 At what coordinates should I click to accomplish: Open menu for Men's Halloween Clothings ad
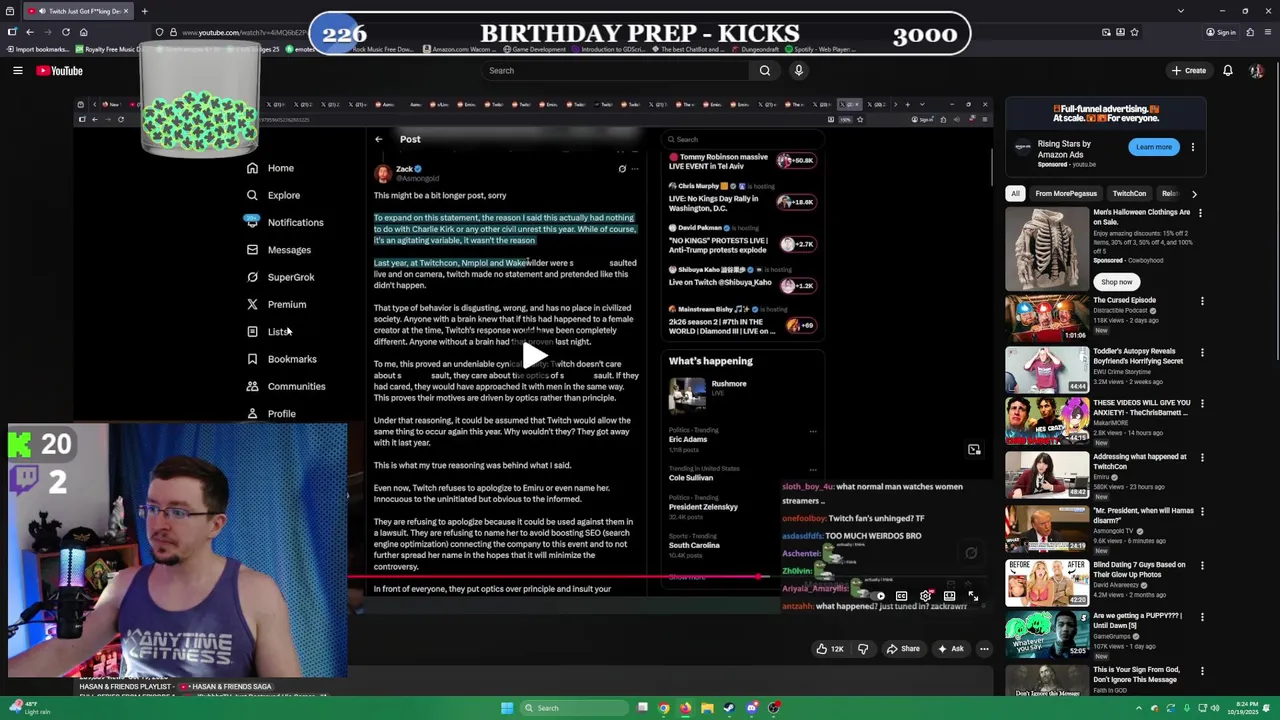point(1201,213)
